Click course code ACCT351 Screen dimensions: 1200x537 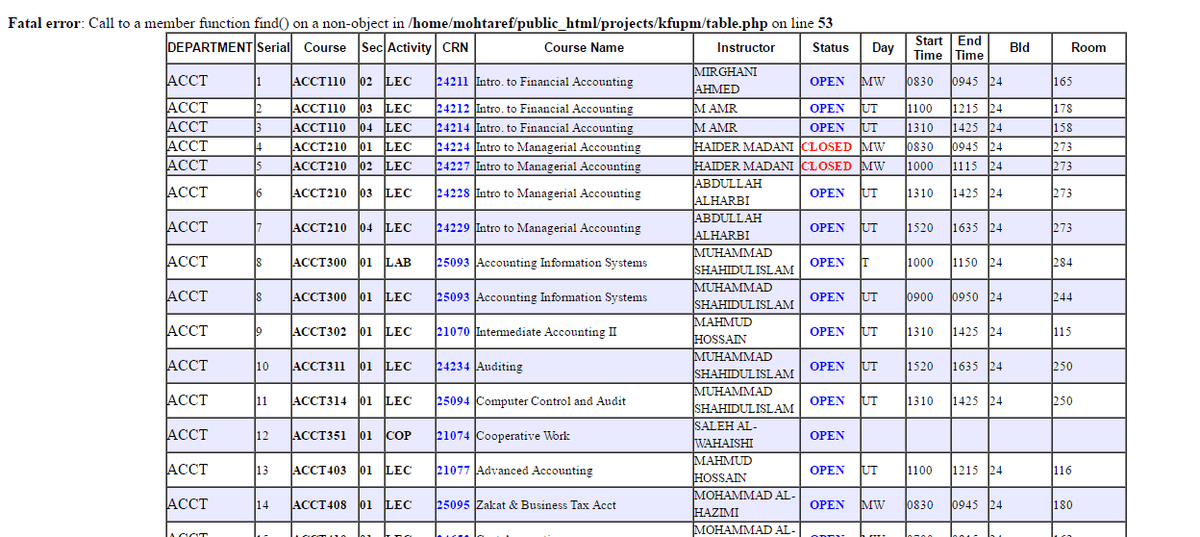pyautogui.click(x=320, y=436)
